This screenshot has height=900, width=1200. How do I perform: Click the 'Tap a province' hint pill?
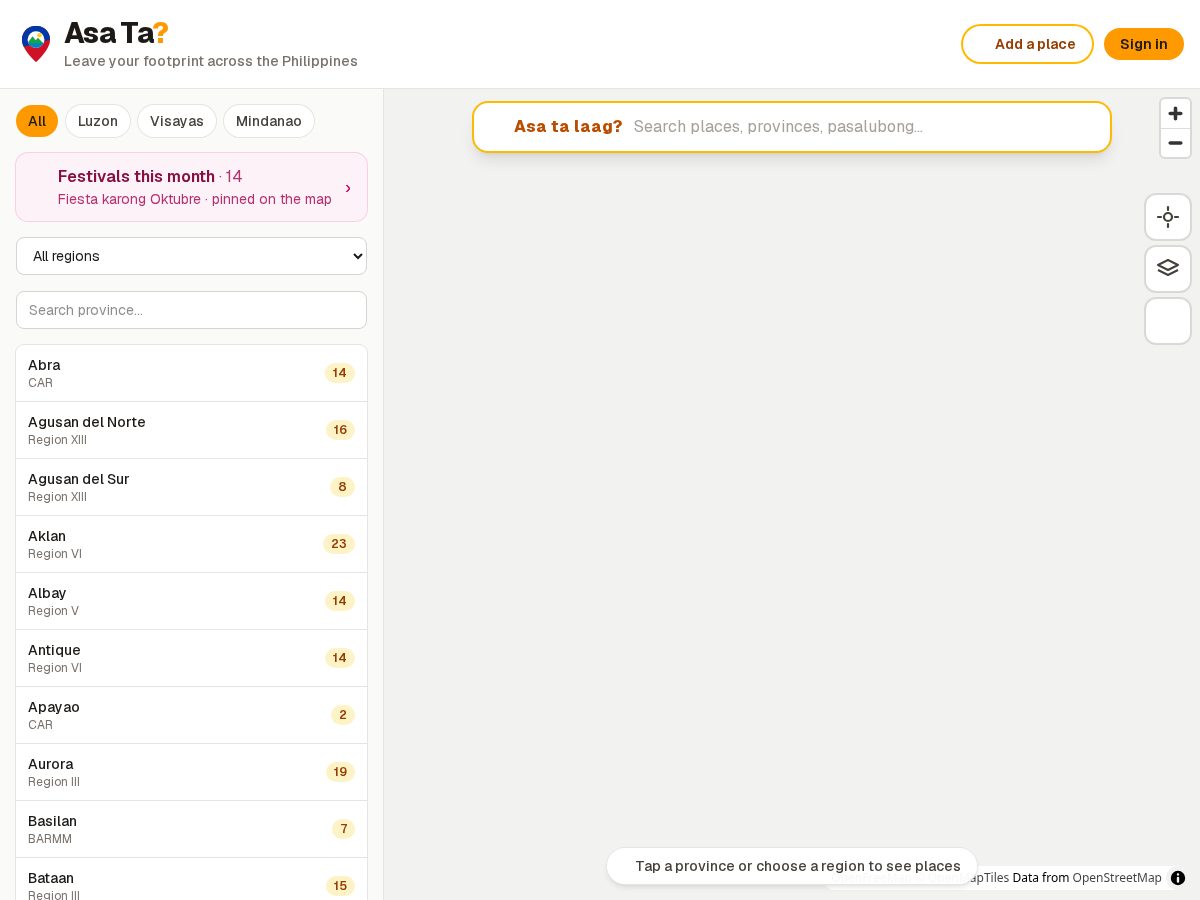[792, 866]
